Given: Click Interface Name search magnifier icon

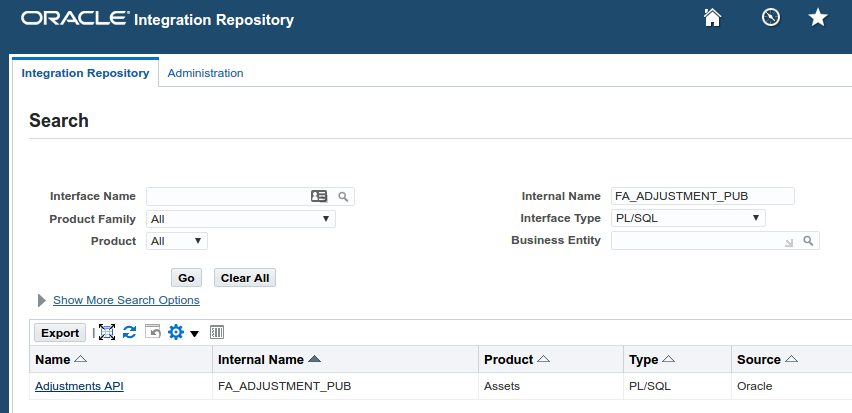Looking at the screenshot, I should coord(343,197).
